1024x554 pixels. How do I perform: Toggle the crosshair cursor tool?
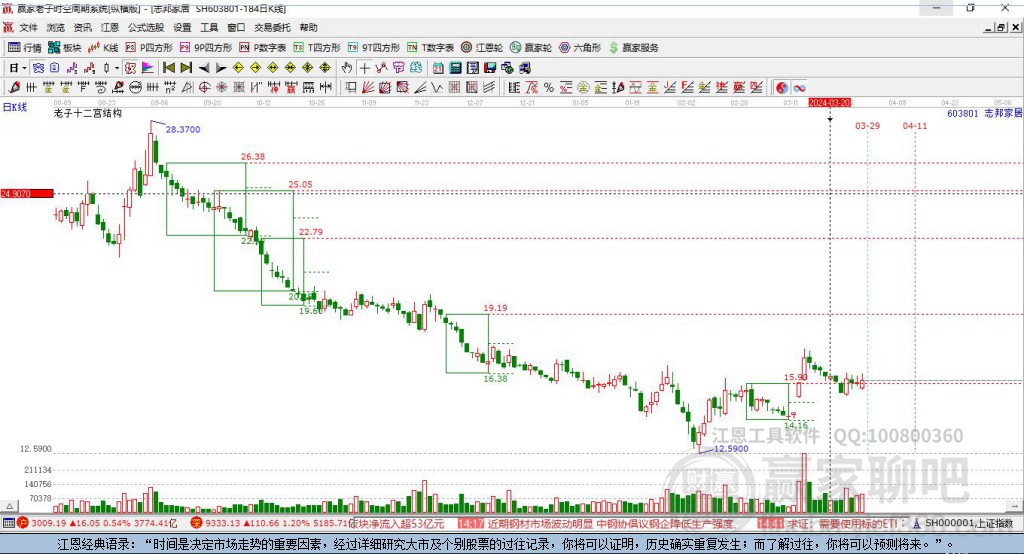[364, 68]
